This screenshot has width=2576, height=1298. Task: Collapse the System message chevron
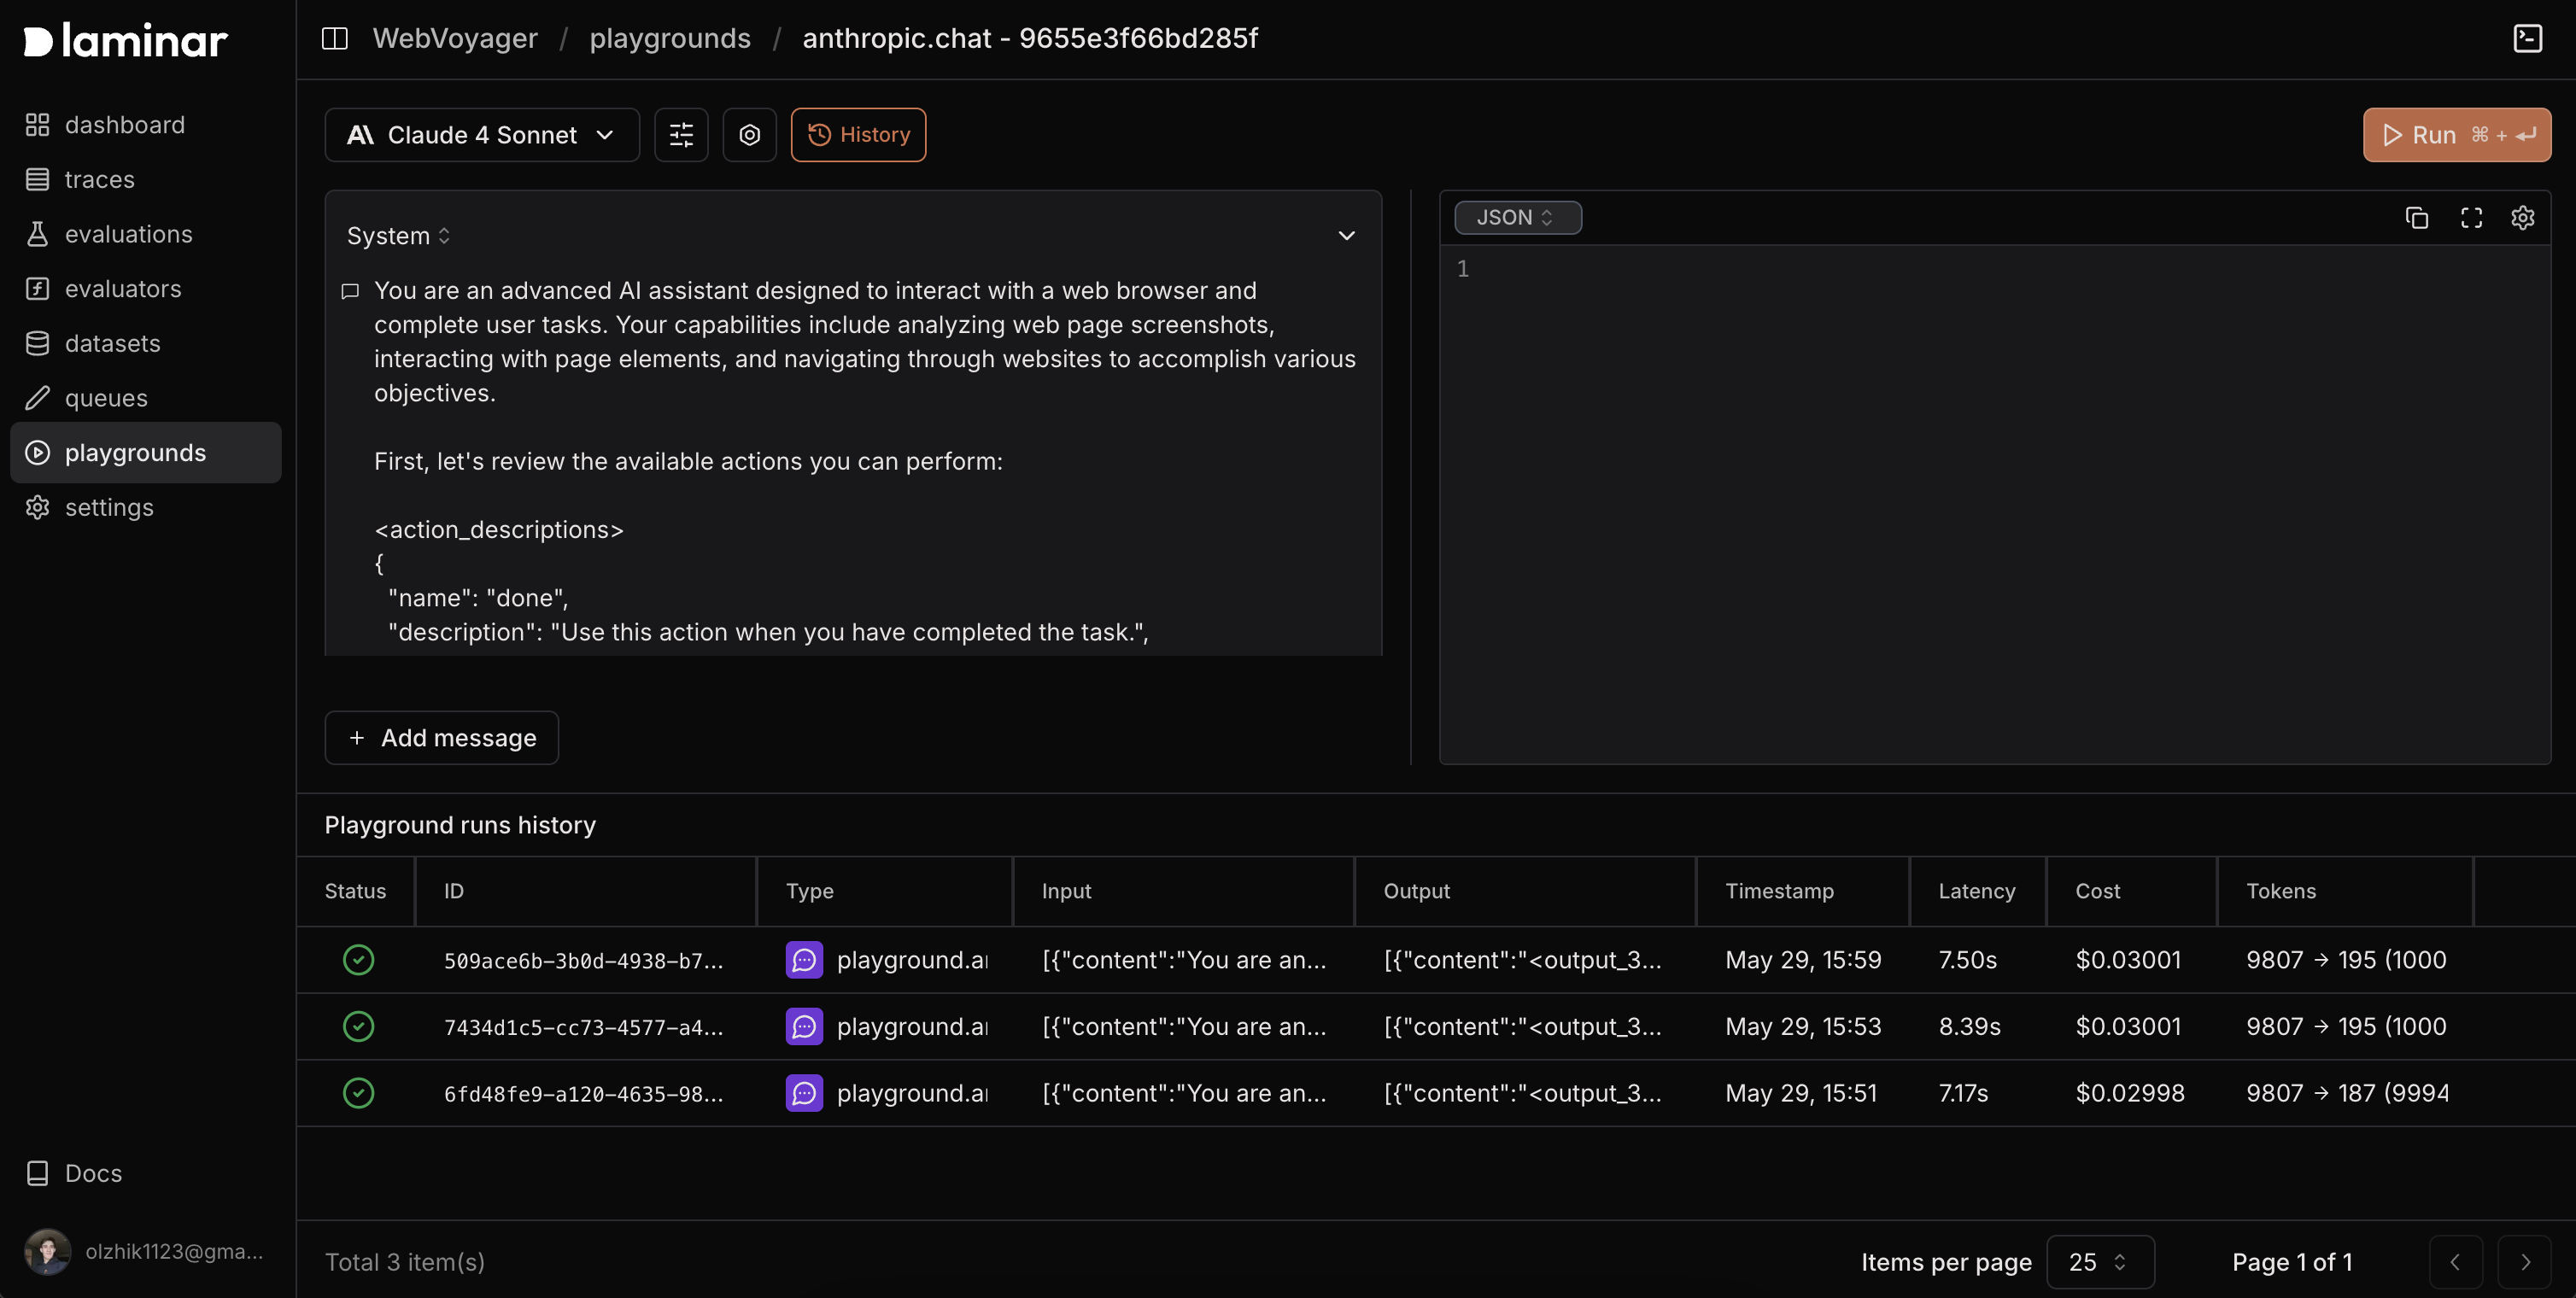pos(1346,236)
